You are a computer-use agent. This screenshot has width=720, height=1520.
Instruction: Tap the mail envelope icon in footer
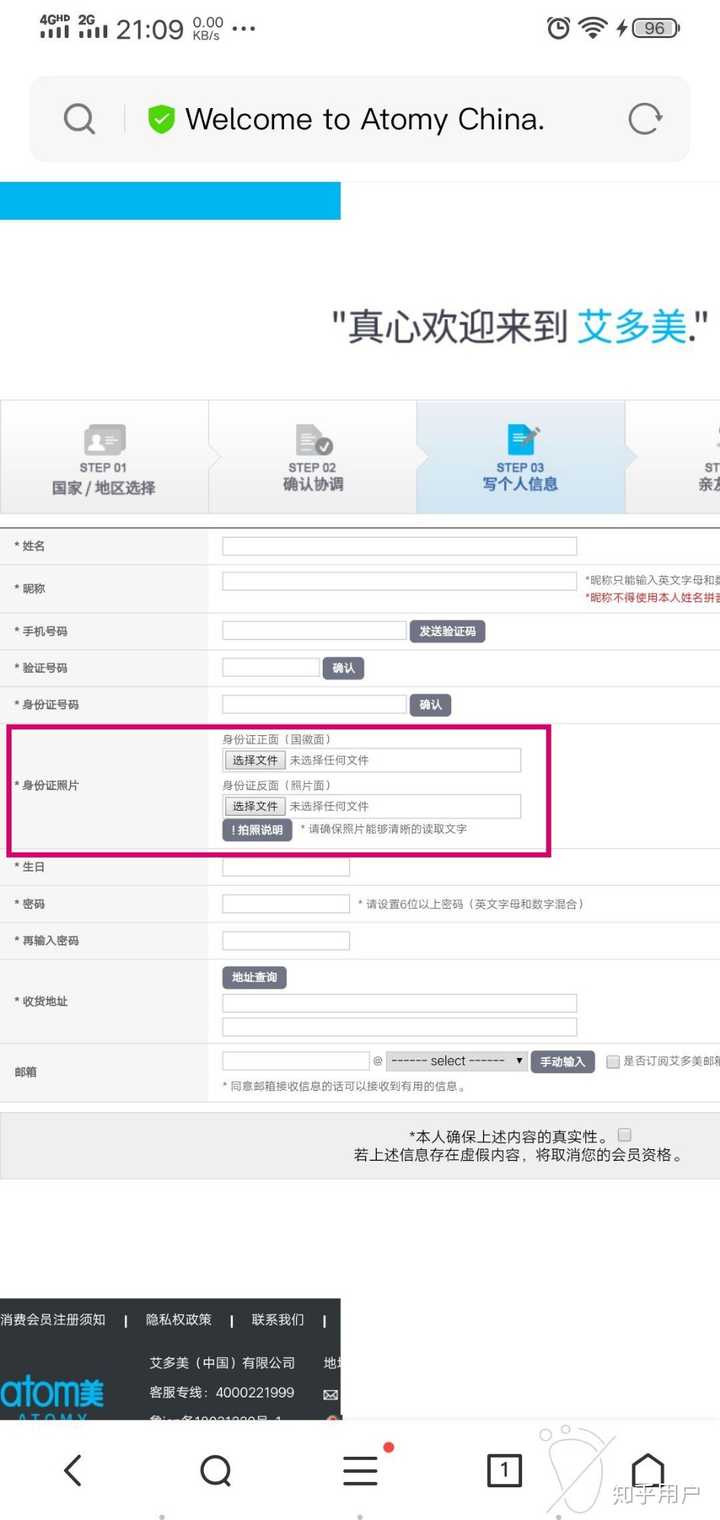click(x=330, y=1394)
